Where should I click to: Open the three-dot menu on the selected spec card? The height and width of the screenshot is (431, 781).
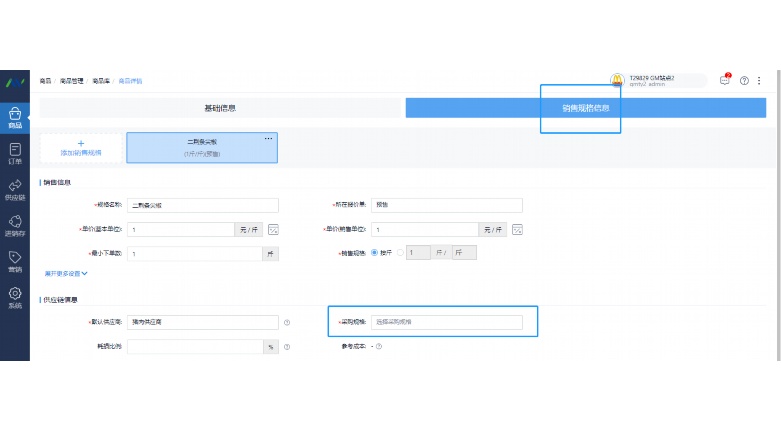(x=268, y=139)
